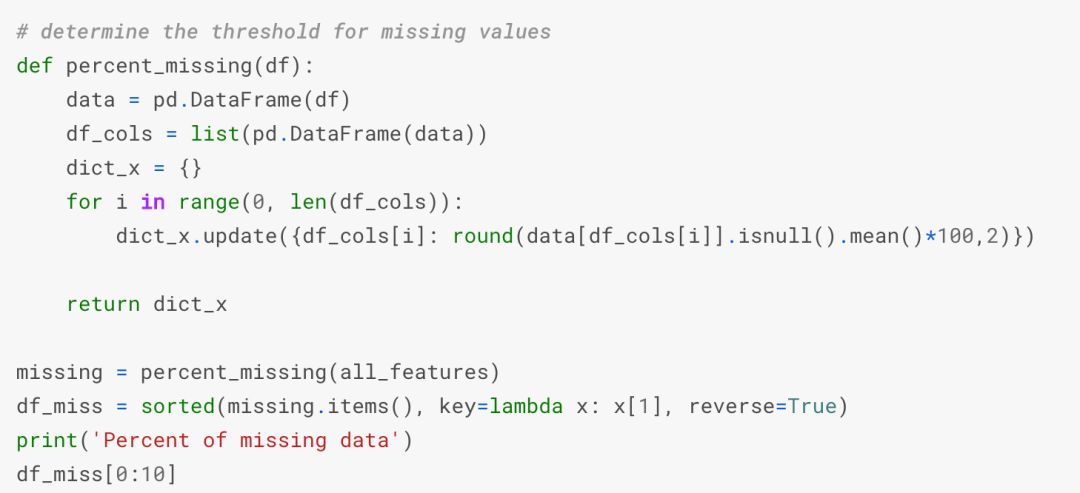
Task: Click the 'df_miss[0:10]' slice expression
Action: click(96, 474)
